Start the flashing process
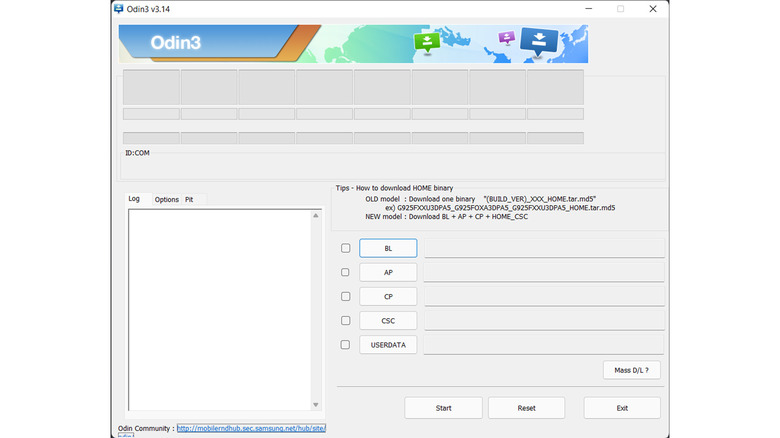Viewport: 780px width, 438px height. coord(443,408)
